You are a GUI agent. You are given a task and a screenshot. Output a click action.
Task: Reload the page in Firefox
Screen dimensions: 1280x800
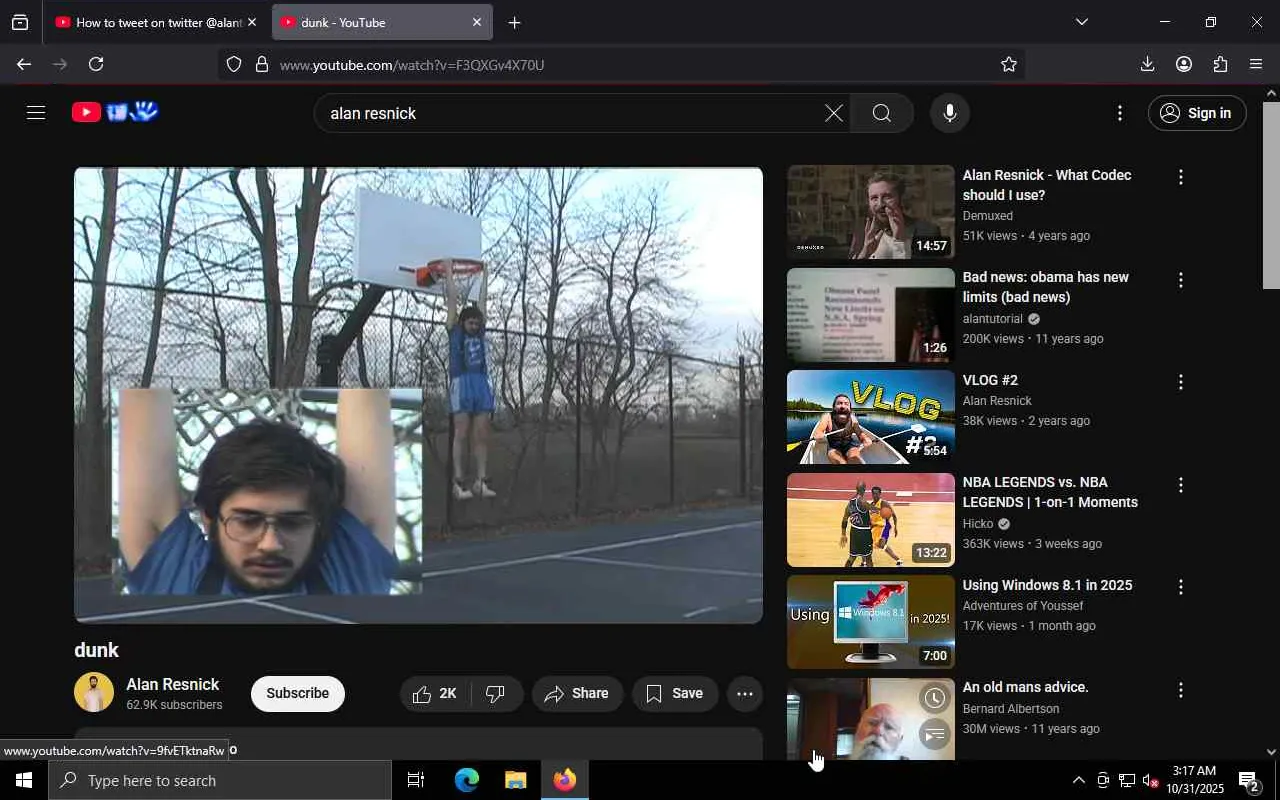point(96,64)
